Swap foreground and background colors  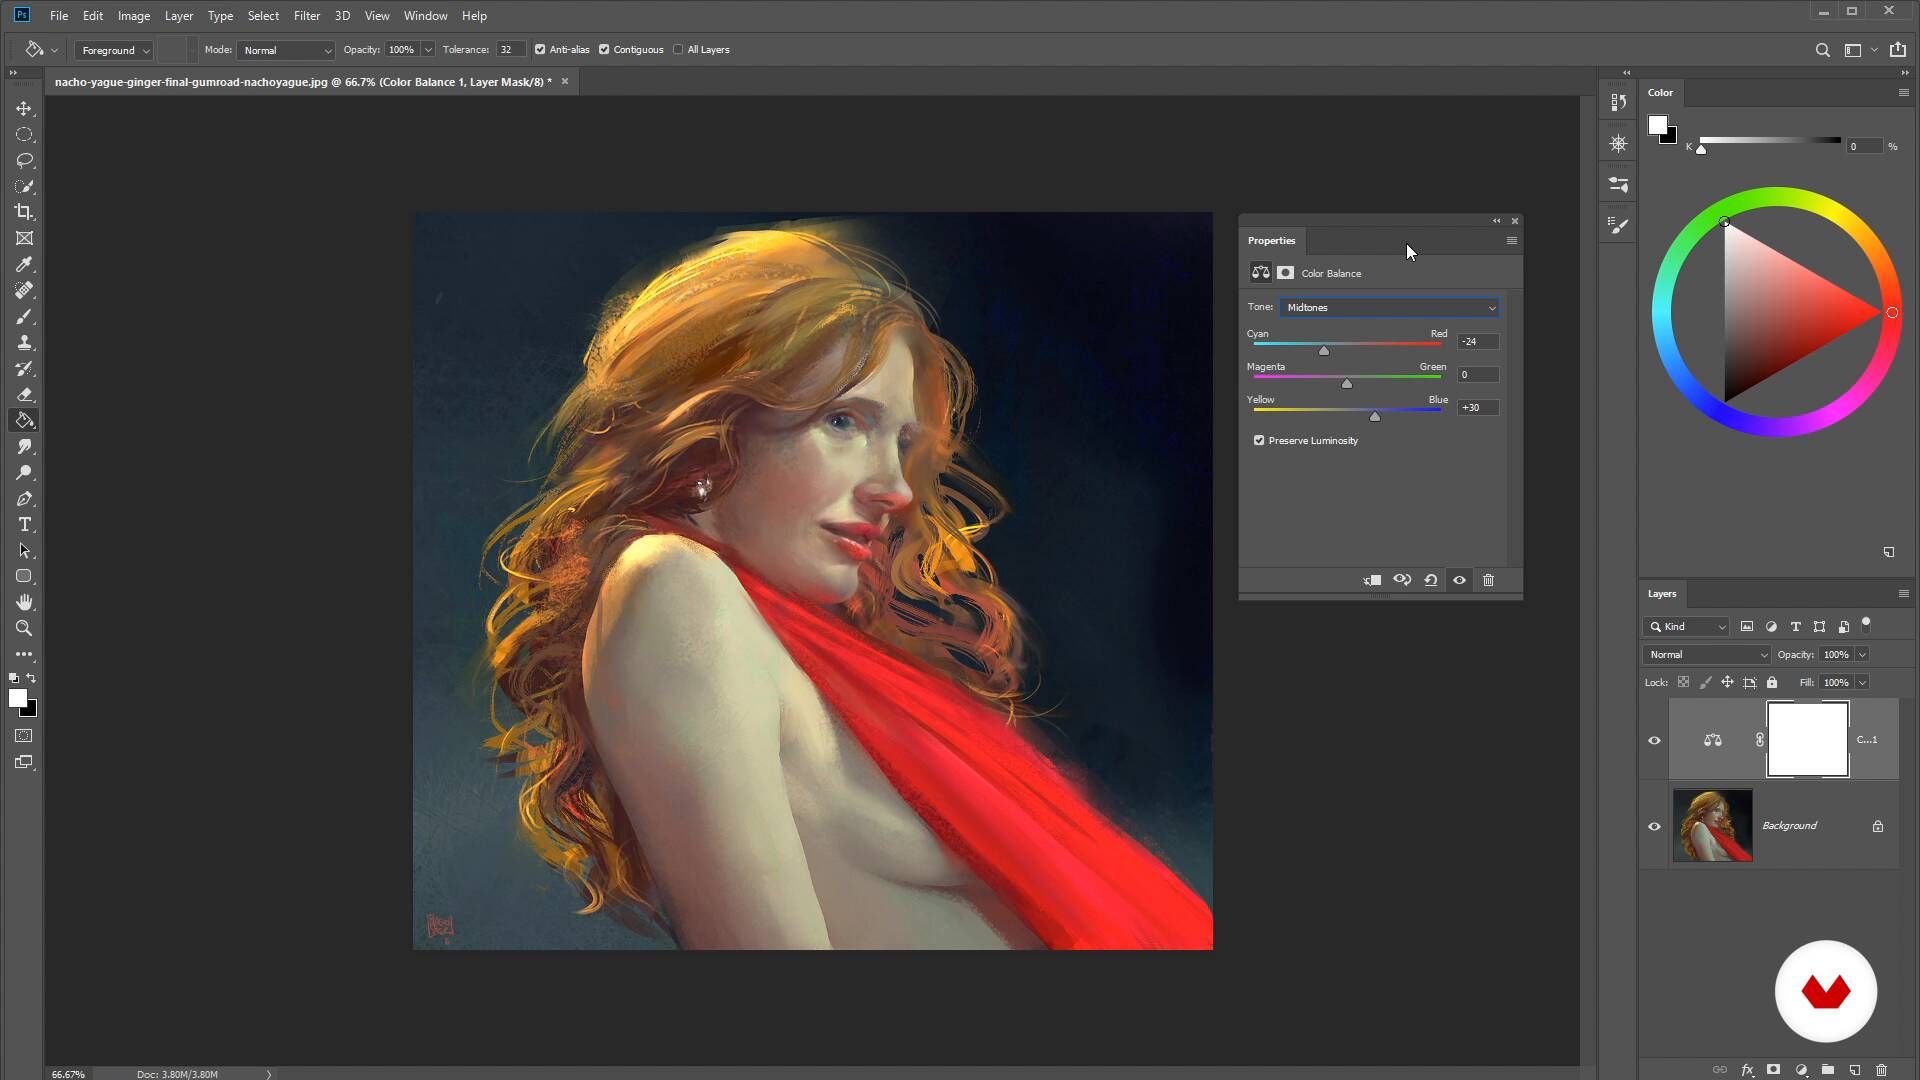click(x=31, y=678)
